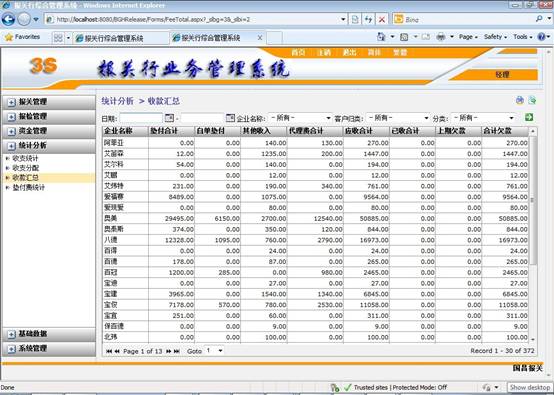Open 收支分配 in the sidebar tree
Image resolution: width=554 pixels, height=395 pixels.
click(x=25, y=168)
